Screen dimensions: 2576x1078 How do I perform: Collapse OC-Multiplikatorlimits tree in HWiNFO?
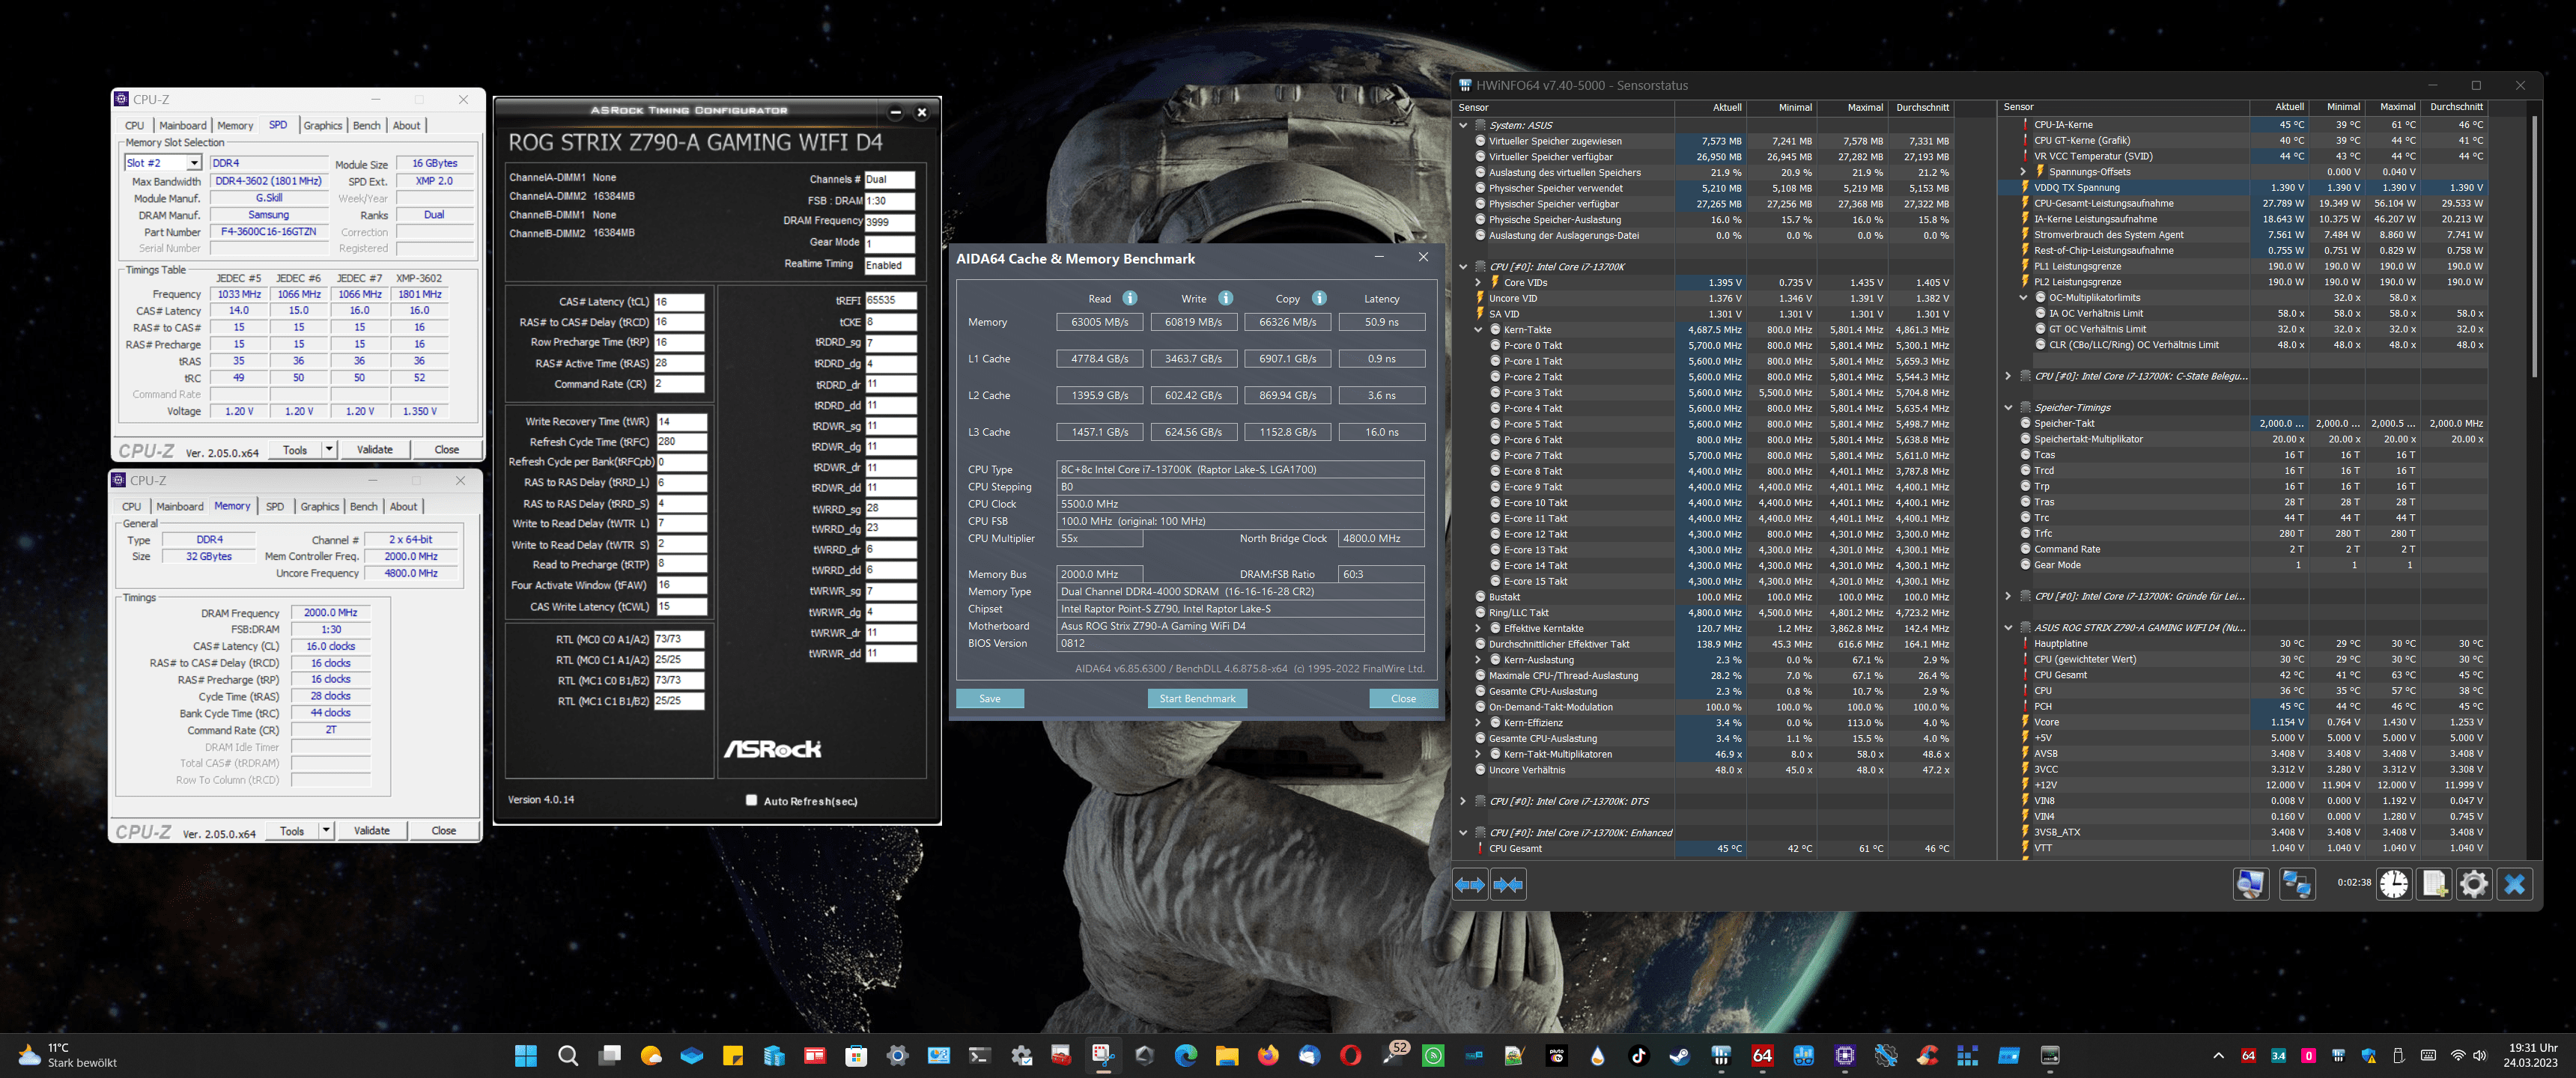point(2023,298)
